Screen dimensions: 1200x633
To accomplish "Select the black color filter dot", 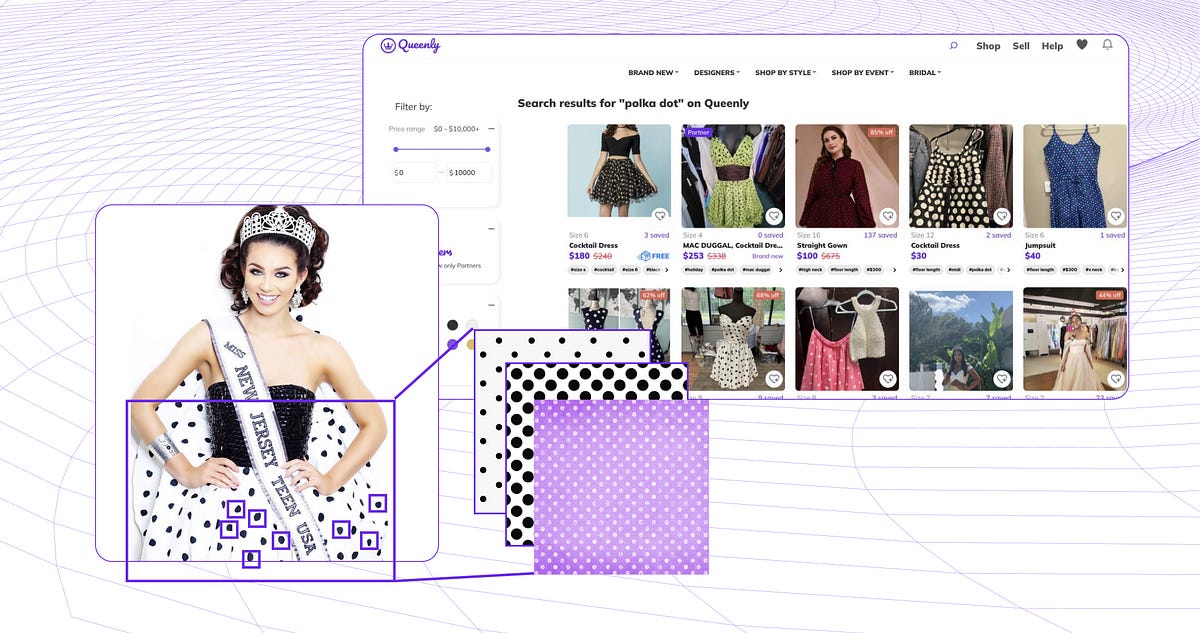I will 452,324.
